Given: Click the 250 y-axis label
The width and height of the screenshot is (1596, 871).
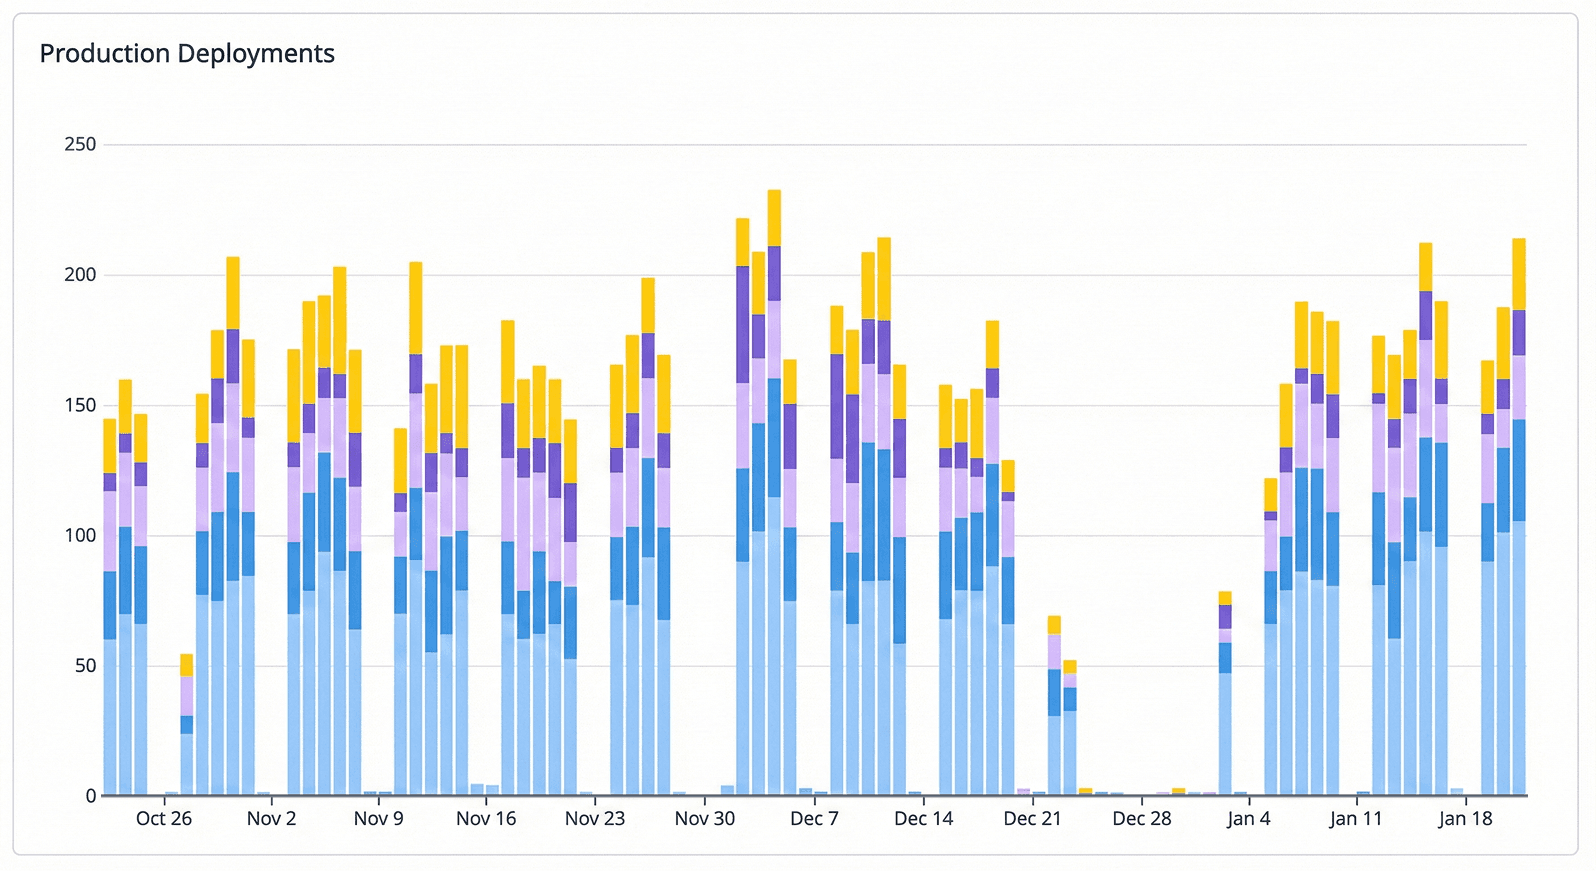Looking at the screenshot, I should tap(80, 145).
